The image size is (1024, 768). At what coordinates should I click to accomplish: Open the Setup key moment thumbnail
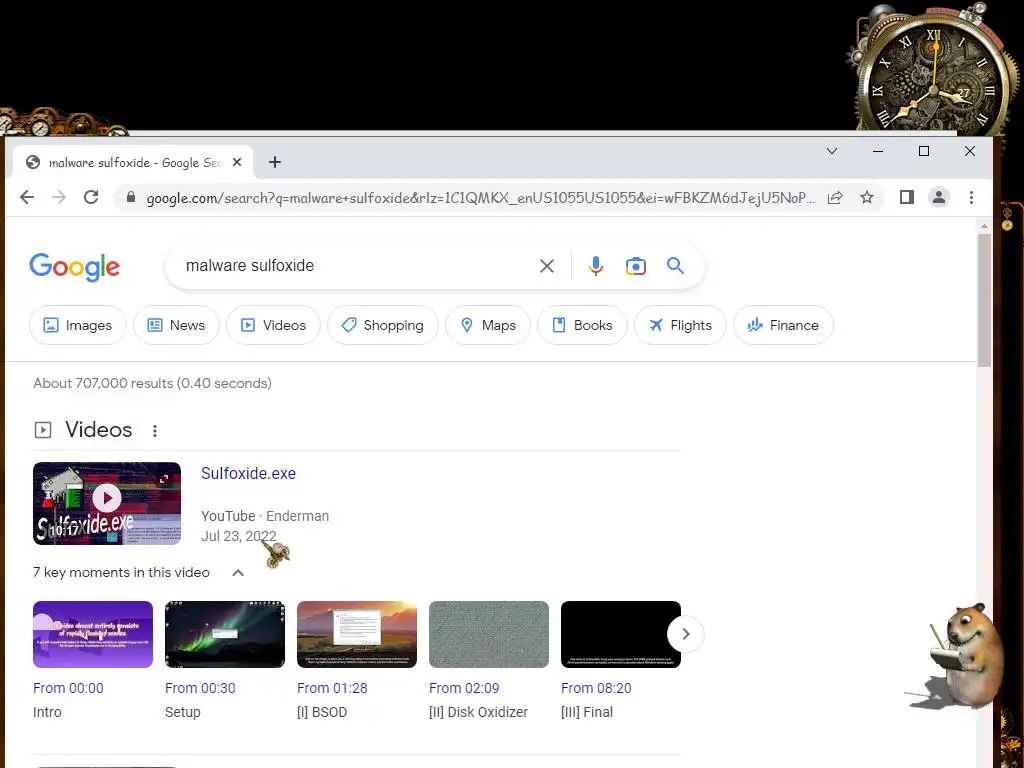click(225, 634)
